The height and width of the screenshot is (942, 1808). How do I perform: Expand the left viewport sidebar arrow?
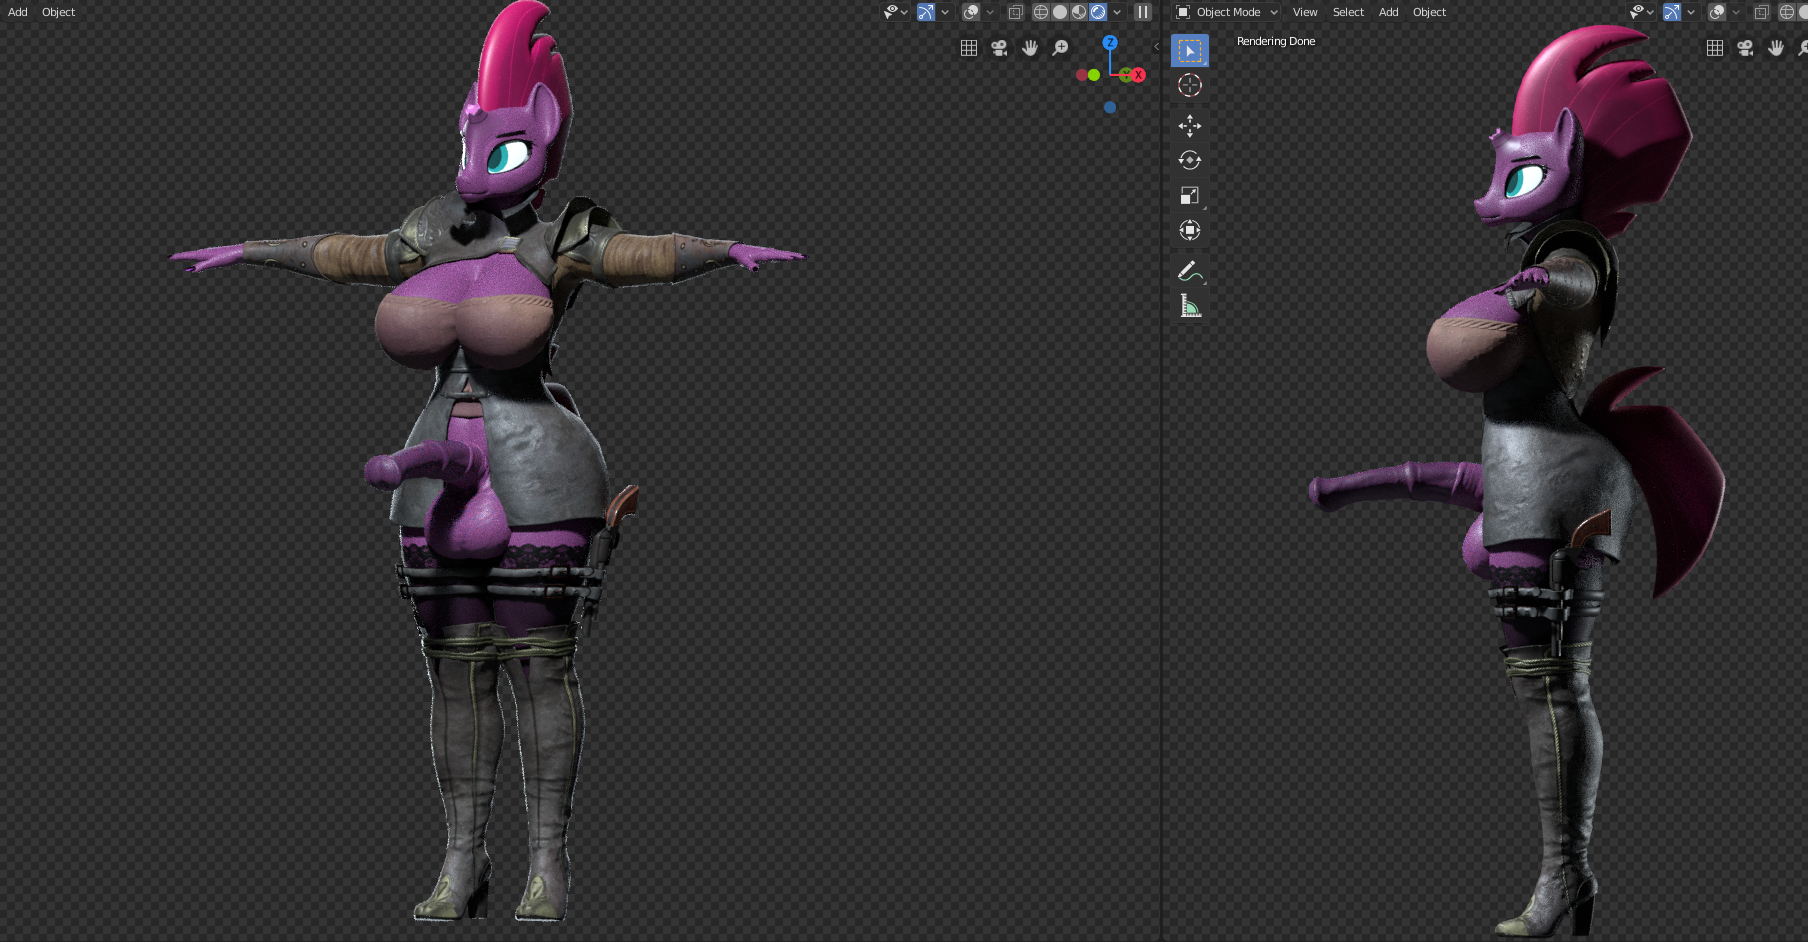[x=1156, y=46]
